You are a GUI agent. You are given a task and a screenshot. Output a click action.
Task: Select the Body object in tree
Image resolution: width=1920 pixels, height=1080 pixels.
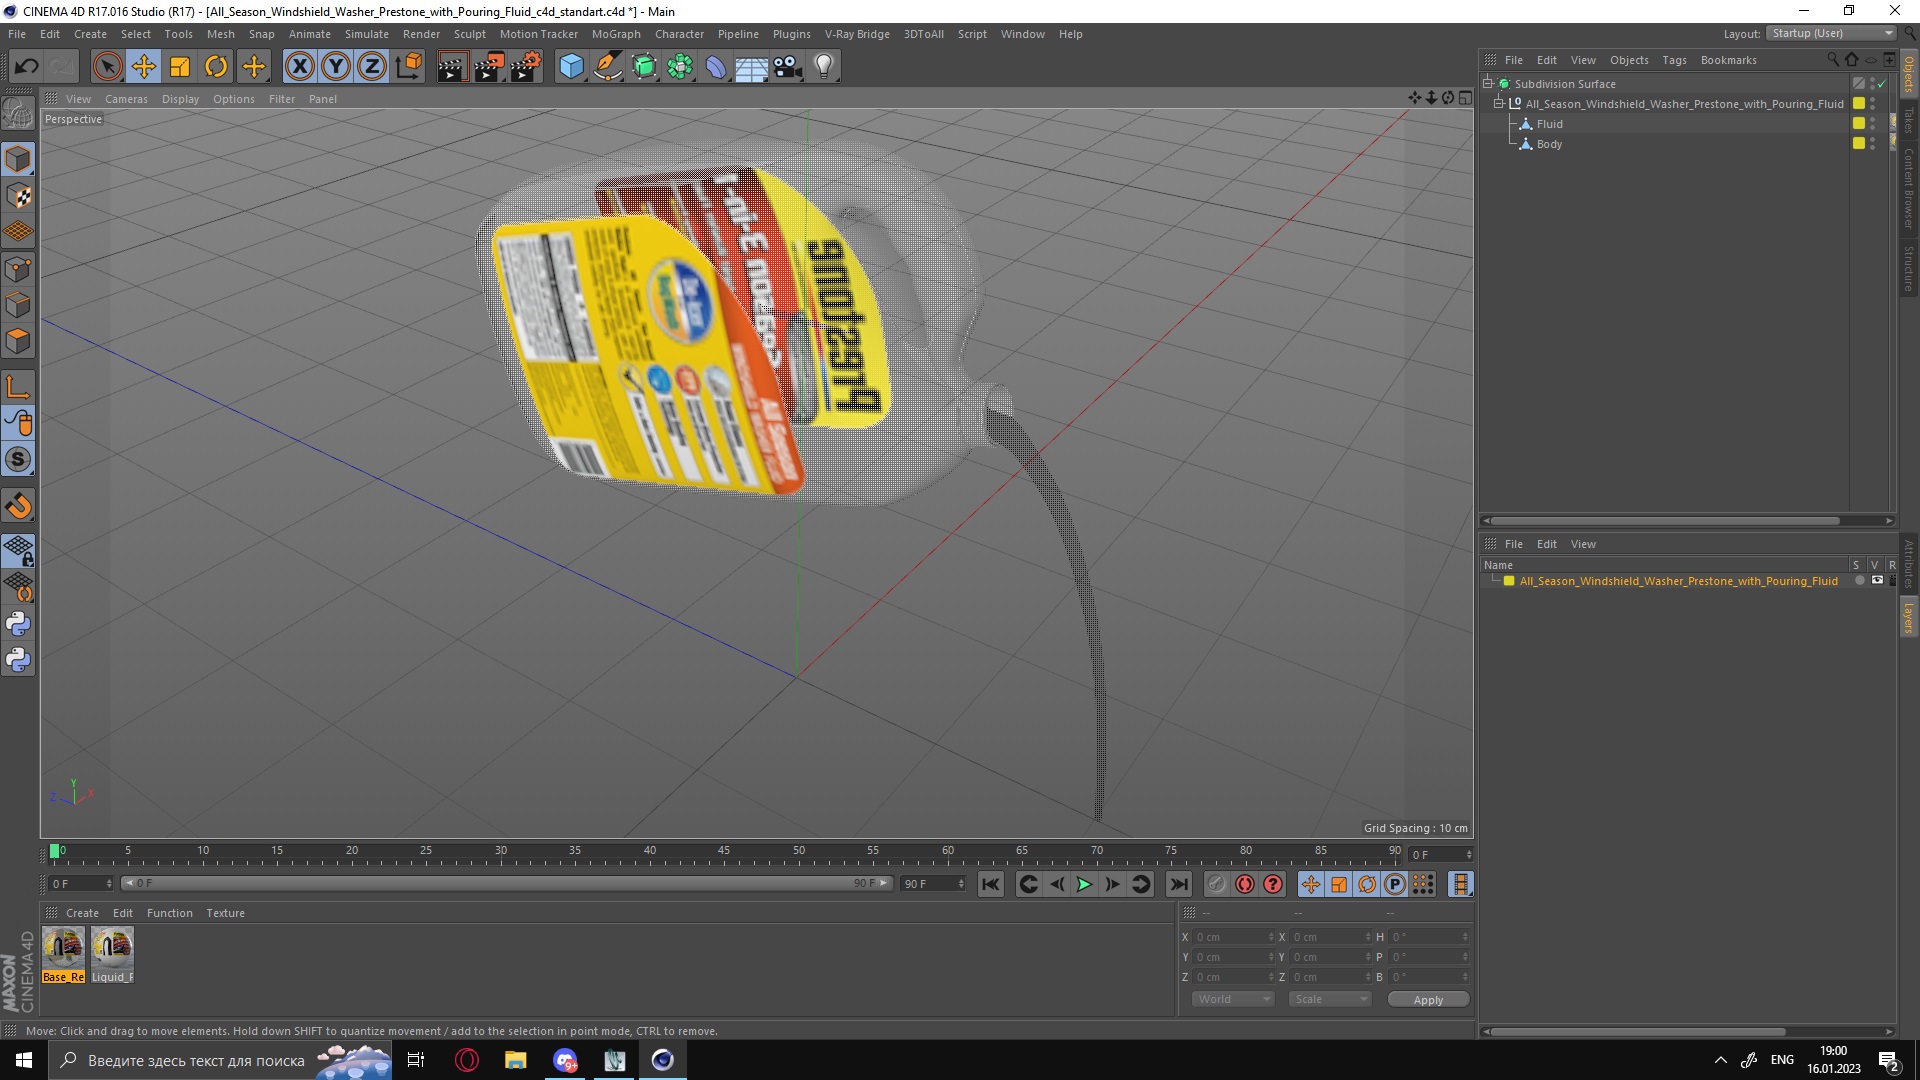(x=1549, y=144)
